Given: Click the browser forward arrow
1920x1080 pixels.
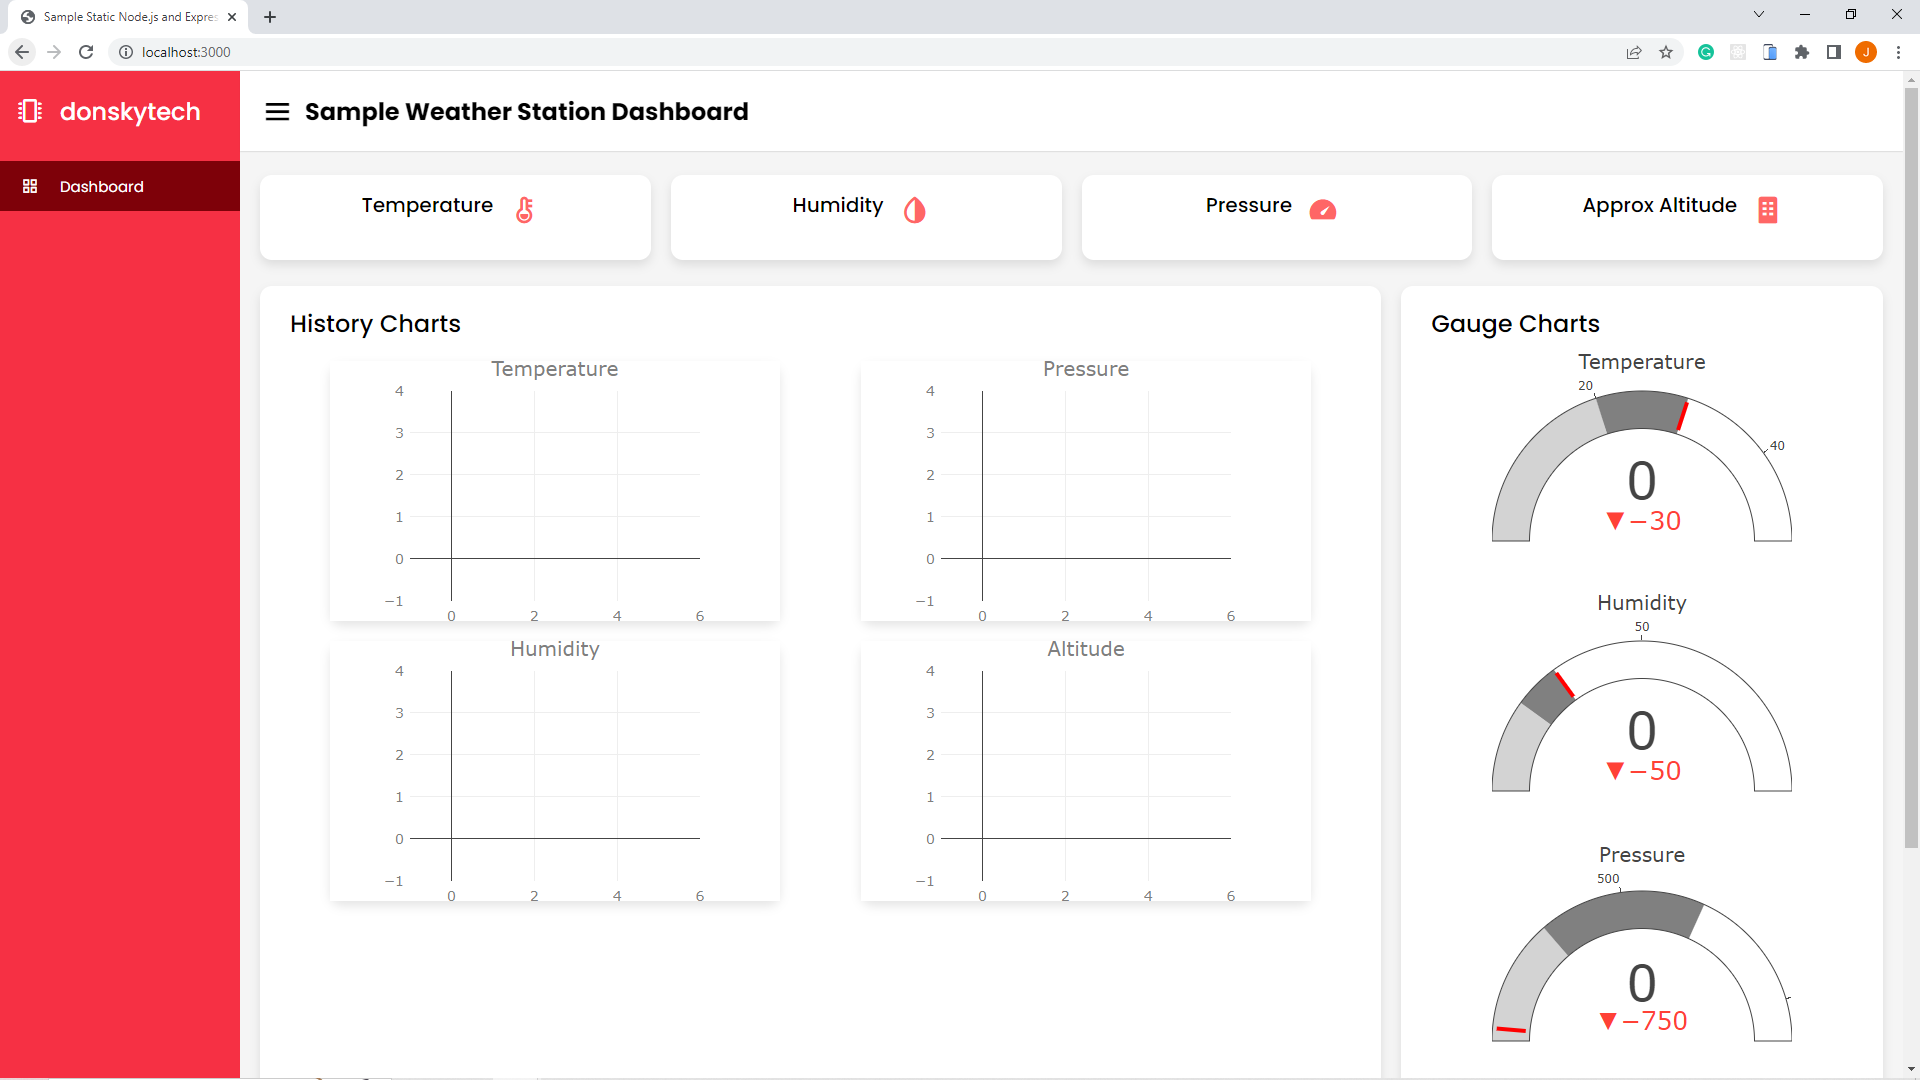Looking at the screenshot, I should tap(54, 52).
